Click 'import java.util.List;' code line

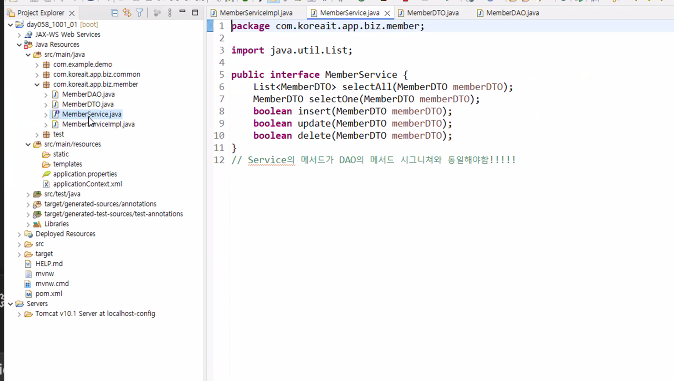291,50
